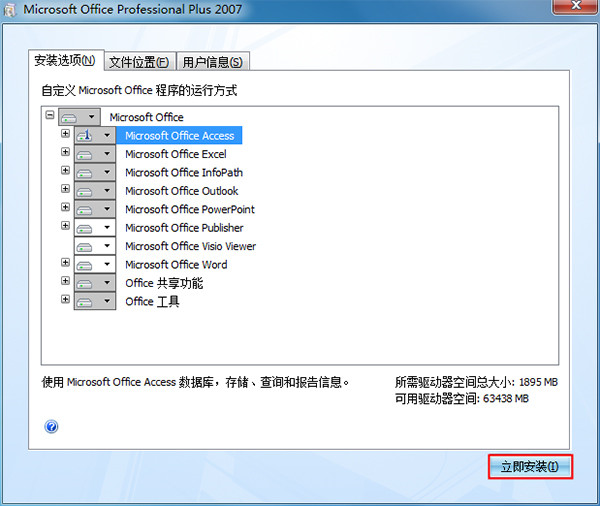The width and height of the screenshot is (600, 506).
Task: Expand the Microsoft Office Word node
Action: (x=65, y=262)
